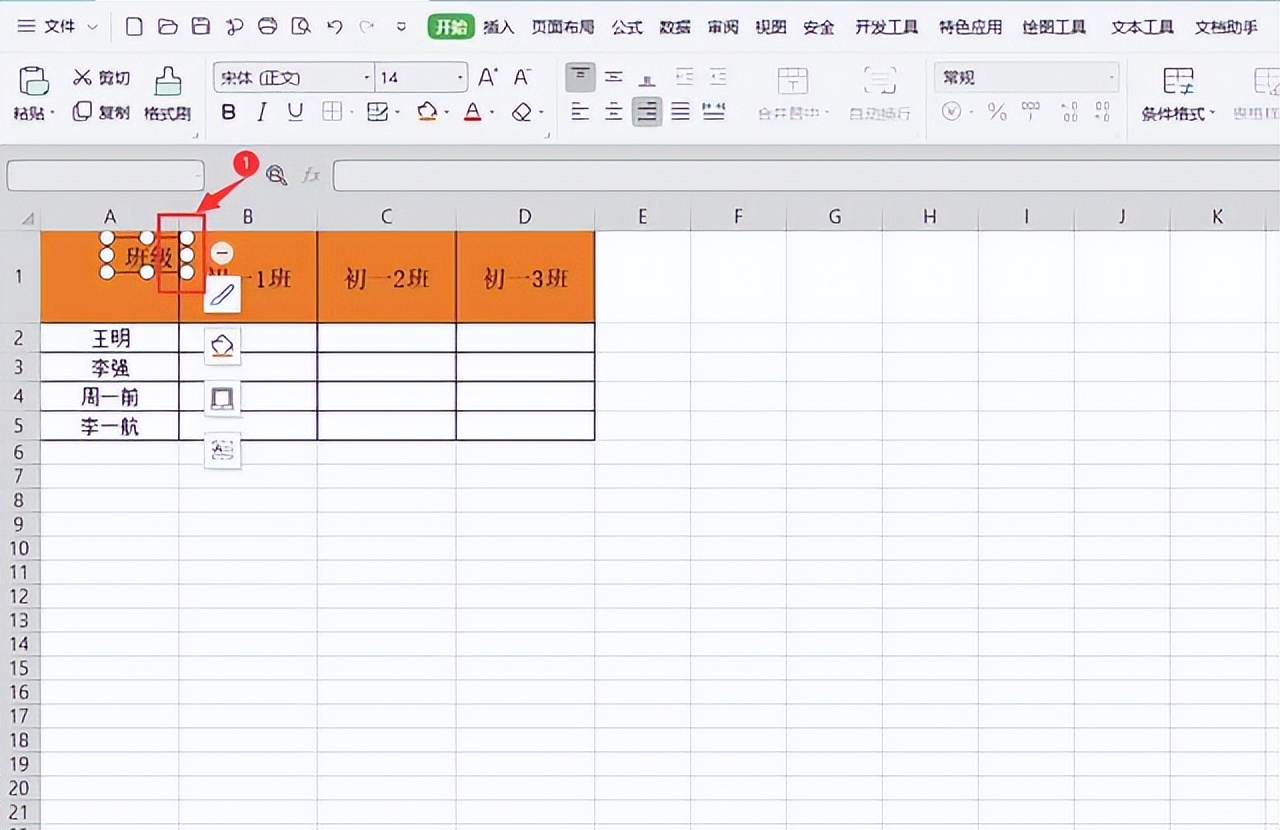Click the 剪切 cut button
The height and width of the screenshot is (830, 1280).
[102, 78]
